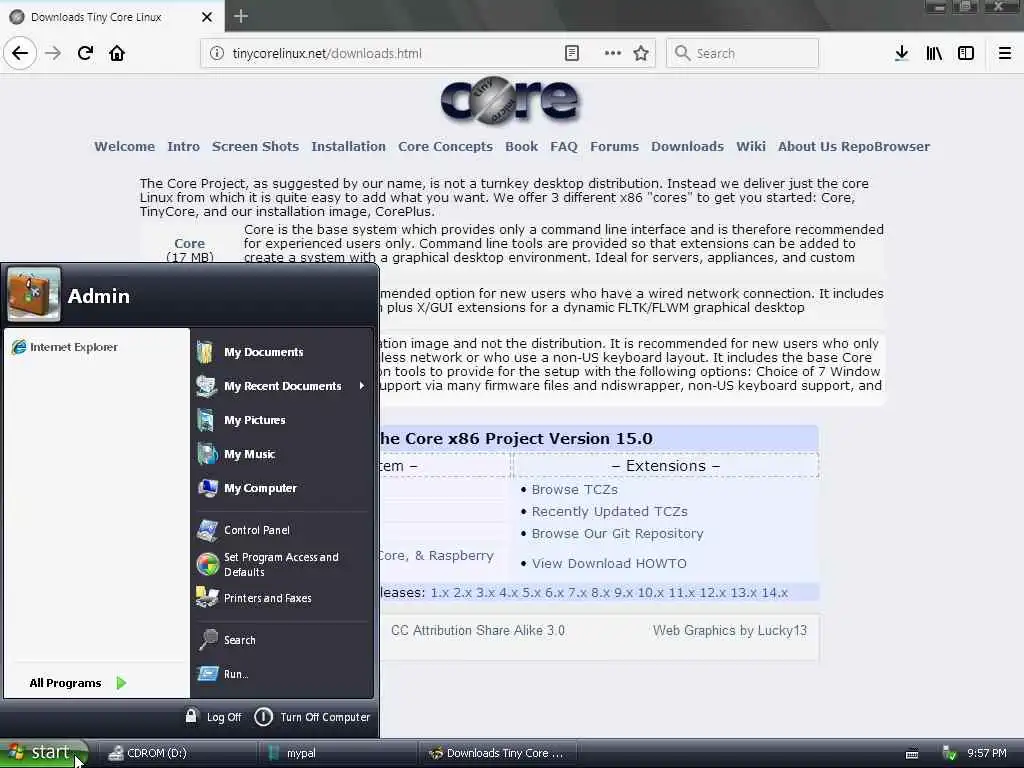Select the Downloads Tiny Core Linux tab

[x=112, y=17]
